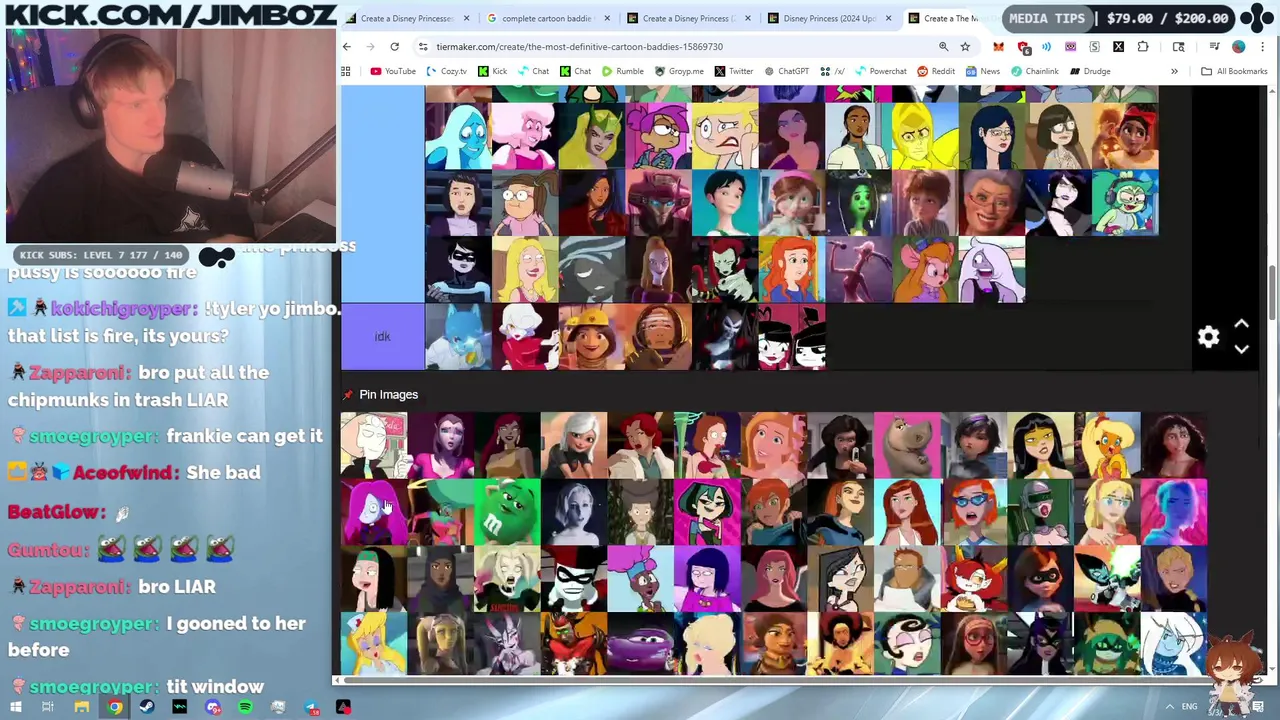Switch to the 'Disney Princess (2024 Upd' tab
Screen dimensions: 1280x720
(x=828, y=18)
